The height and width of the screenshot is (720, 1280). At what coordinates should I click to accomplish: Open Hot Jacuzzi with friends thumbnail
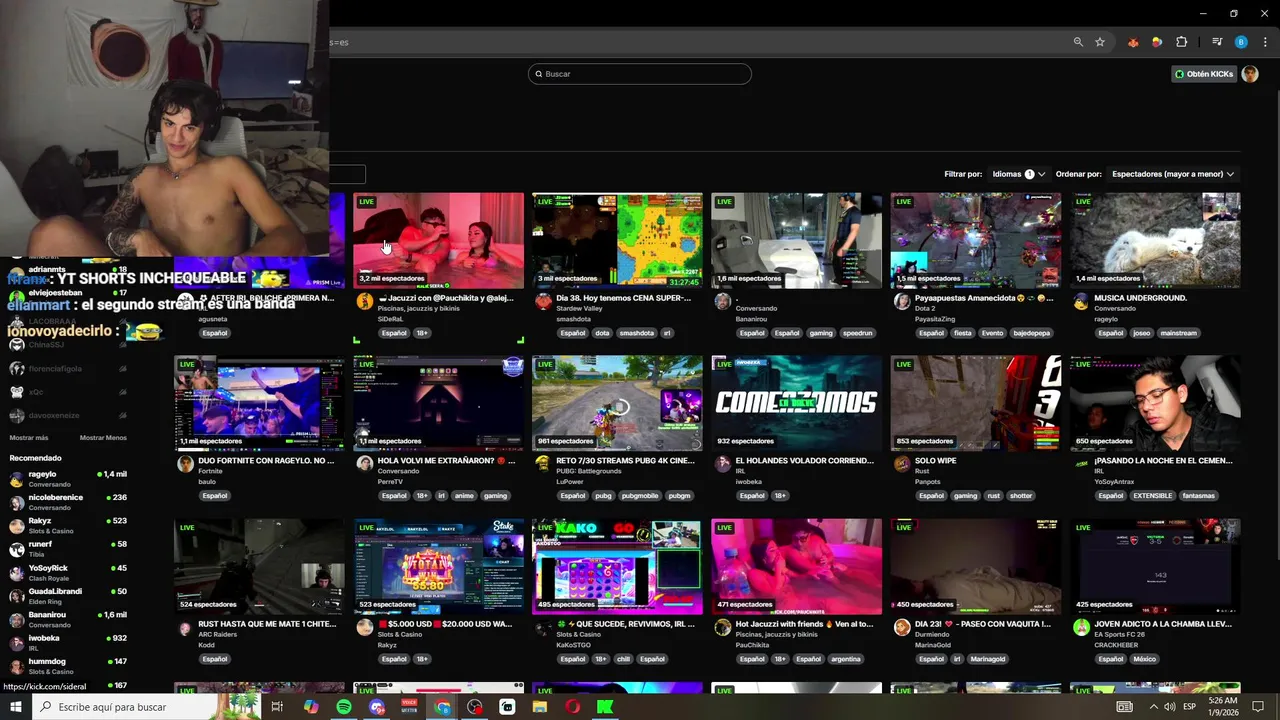tap(797, 566)
